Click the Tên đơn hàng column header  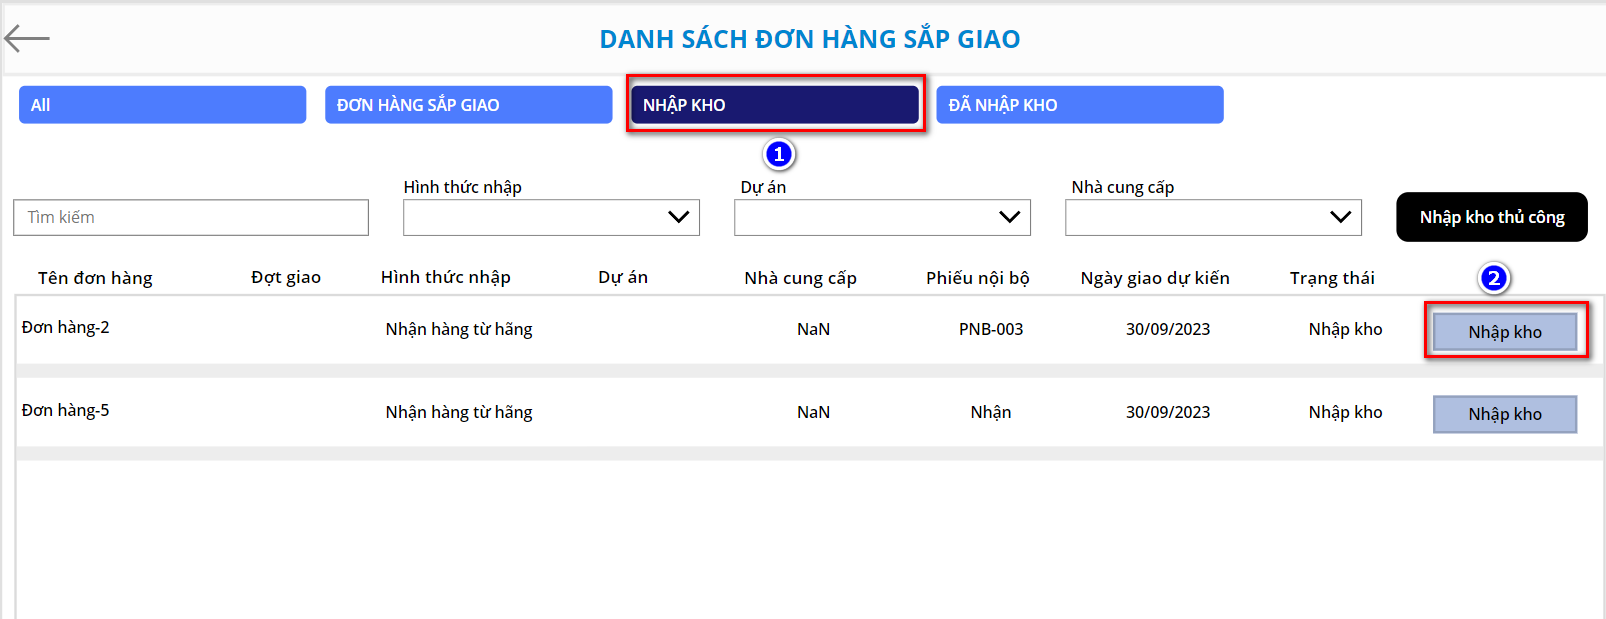click(95, 278)
